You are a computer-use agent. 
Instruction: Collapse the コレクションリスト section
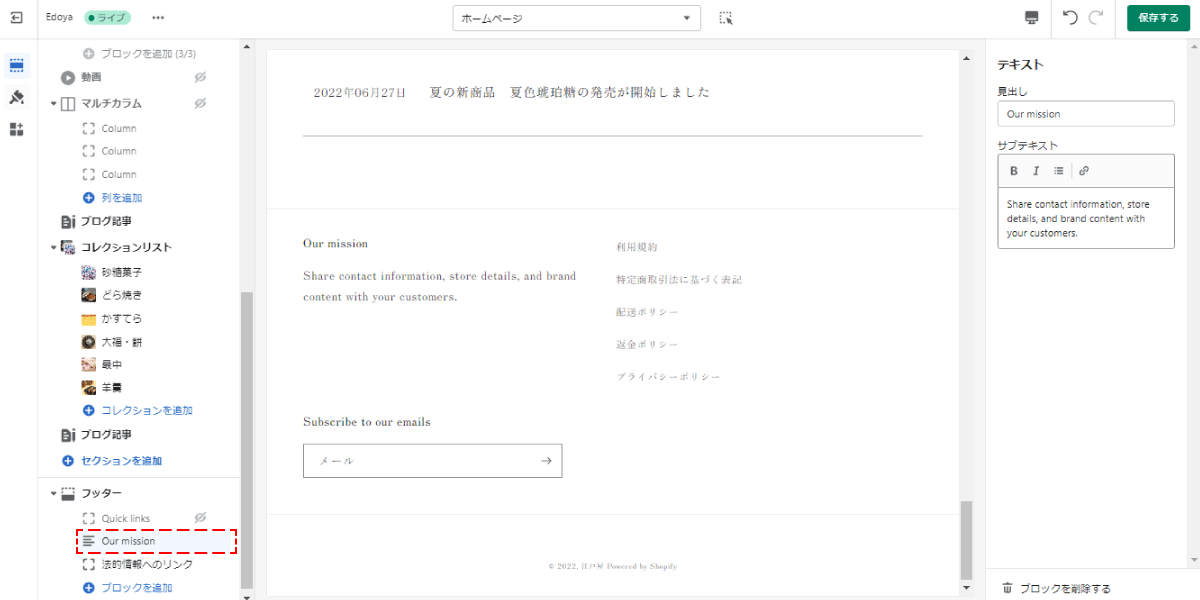(53, 247)
